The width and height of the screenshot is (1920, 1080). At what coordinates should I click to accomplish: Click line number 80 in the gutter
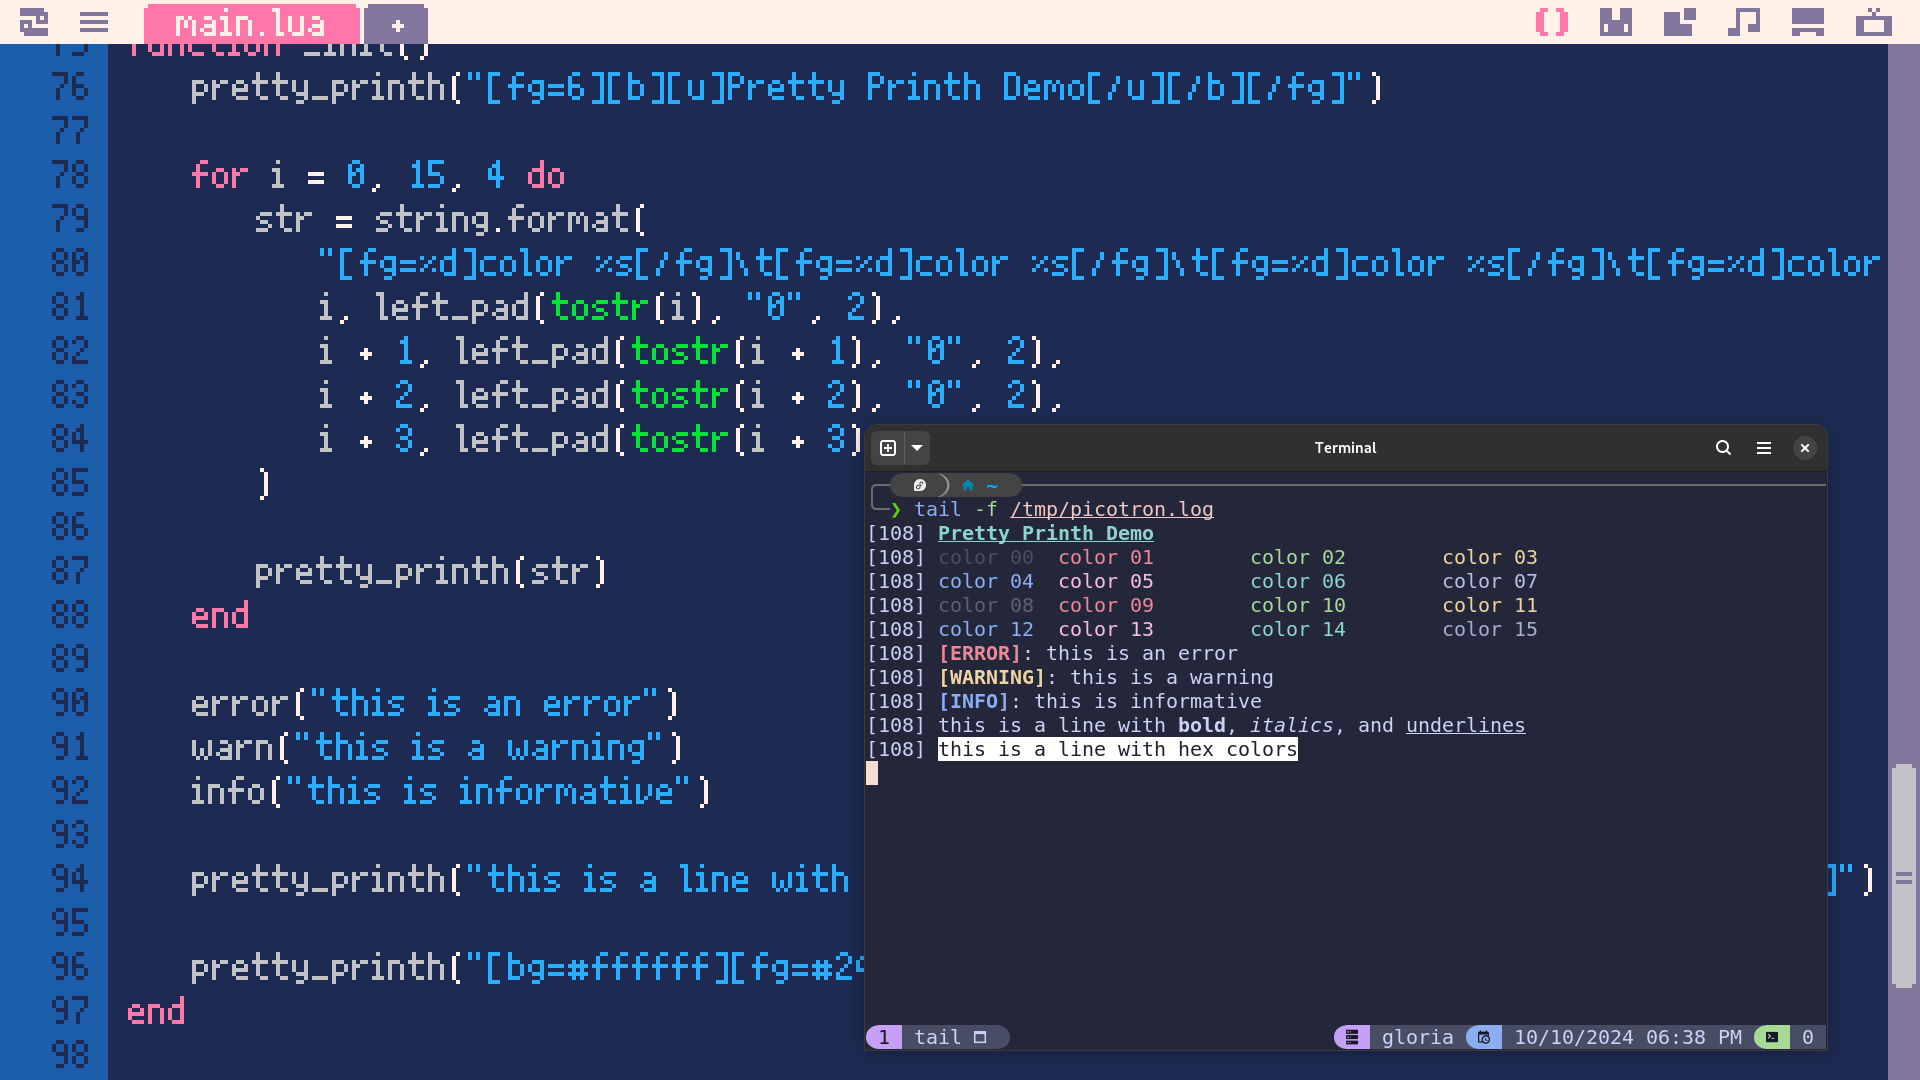pos(70,264)
